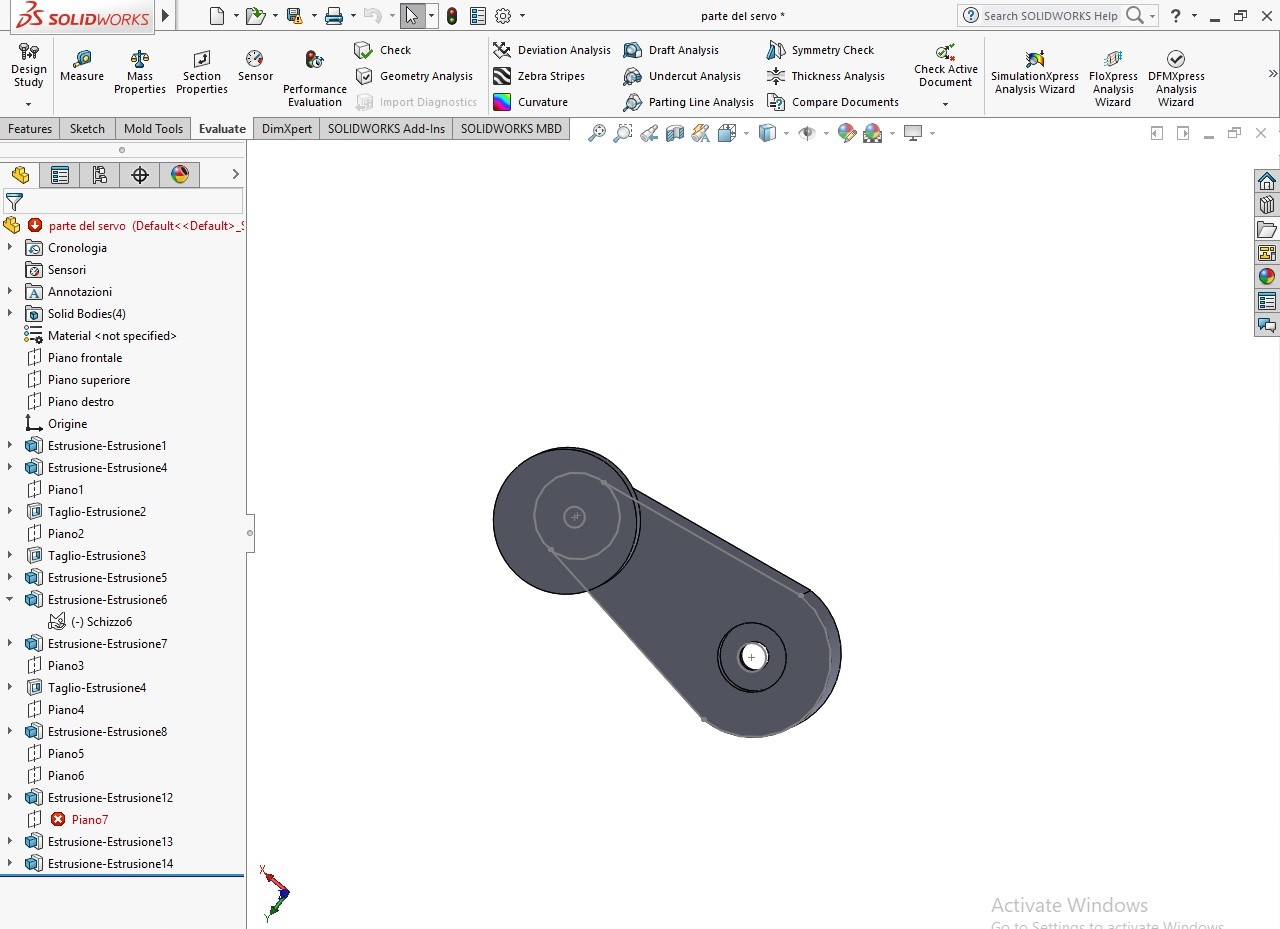Click the Print icon
Viewport: 1280px width, 929px height.
pyautogui.click(x=334, y=16)
